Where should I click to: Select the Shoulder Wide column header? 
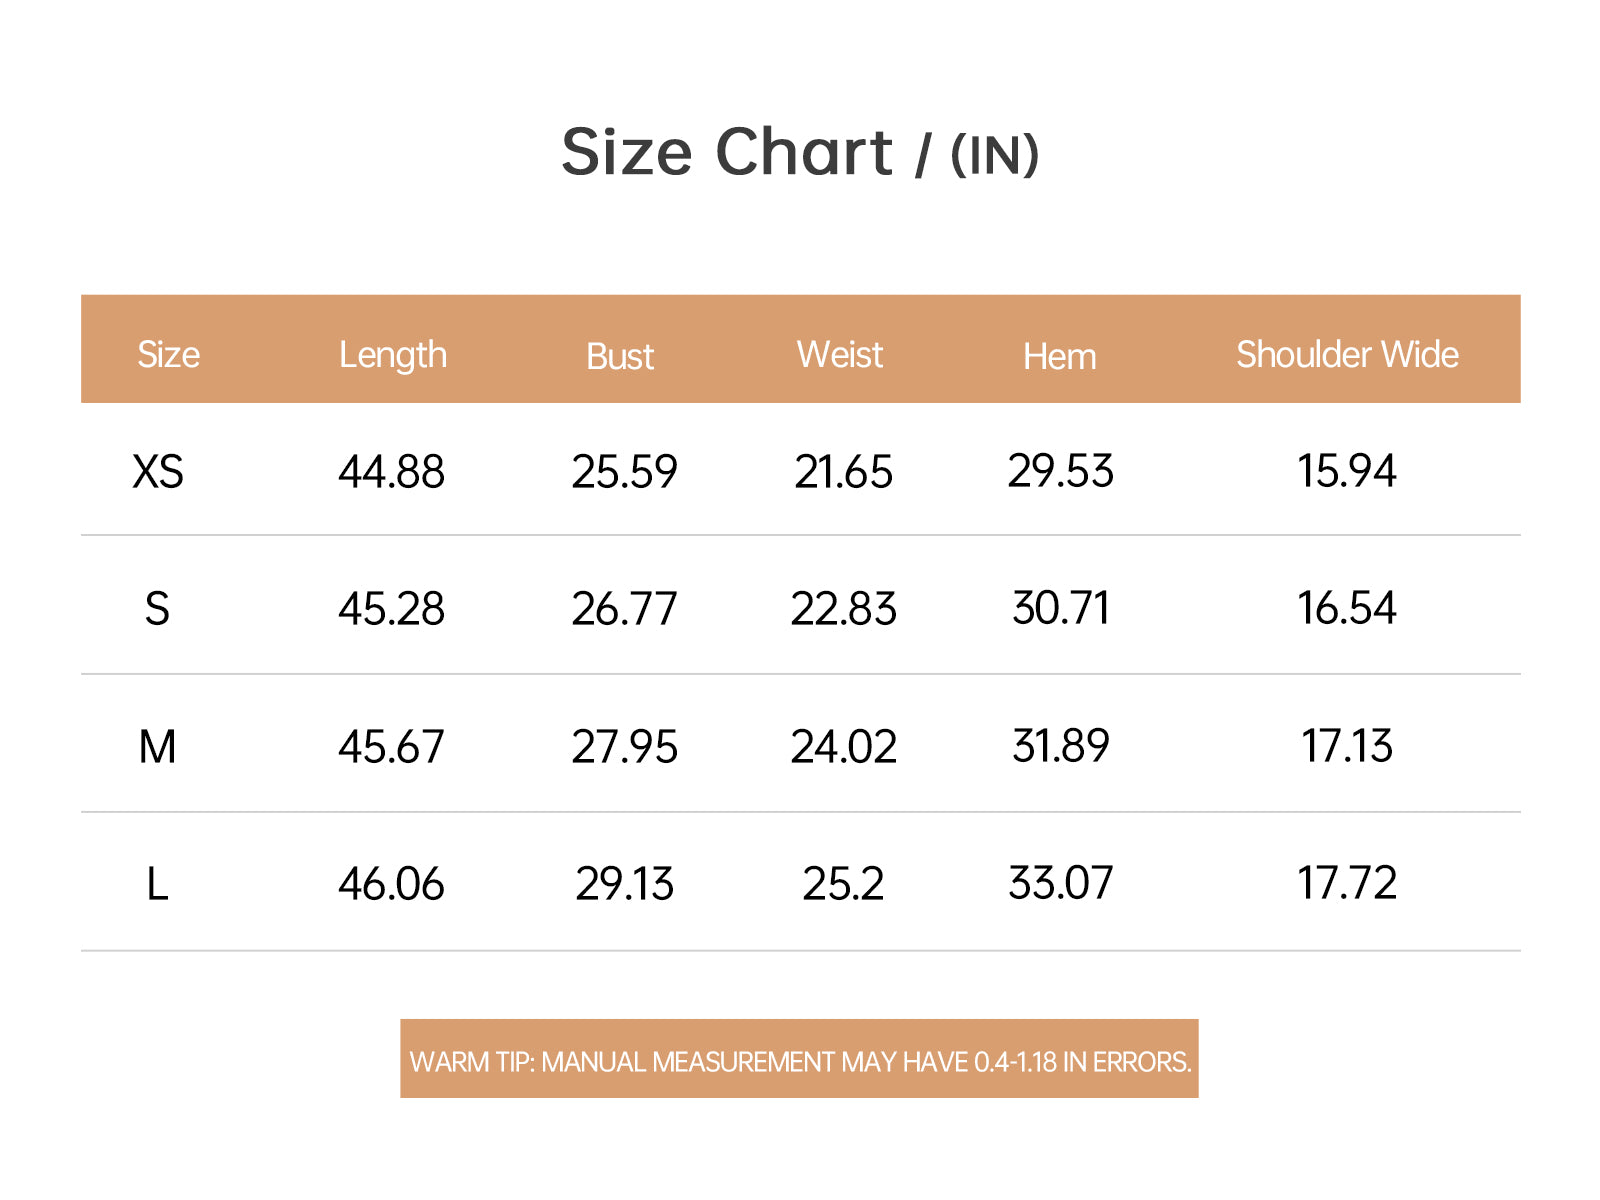tap(1347, 355)
